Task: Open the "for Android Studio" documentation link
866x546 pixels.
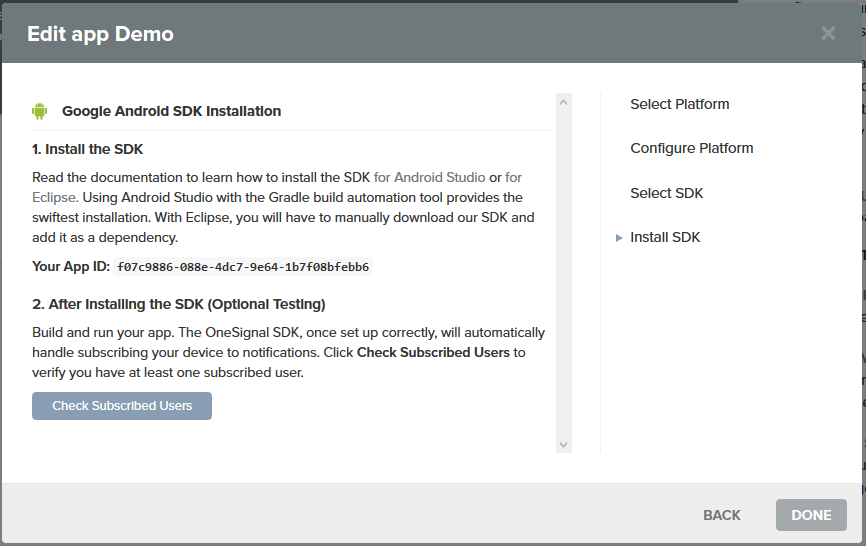Action: pyautogui.click(x=429, y=177)
